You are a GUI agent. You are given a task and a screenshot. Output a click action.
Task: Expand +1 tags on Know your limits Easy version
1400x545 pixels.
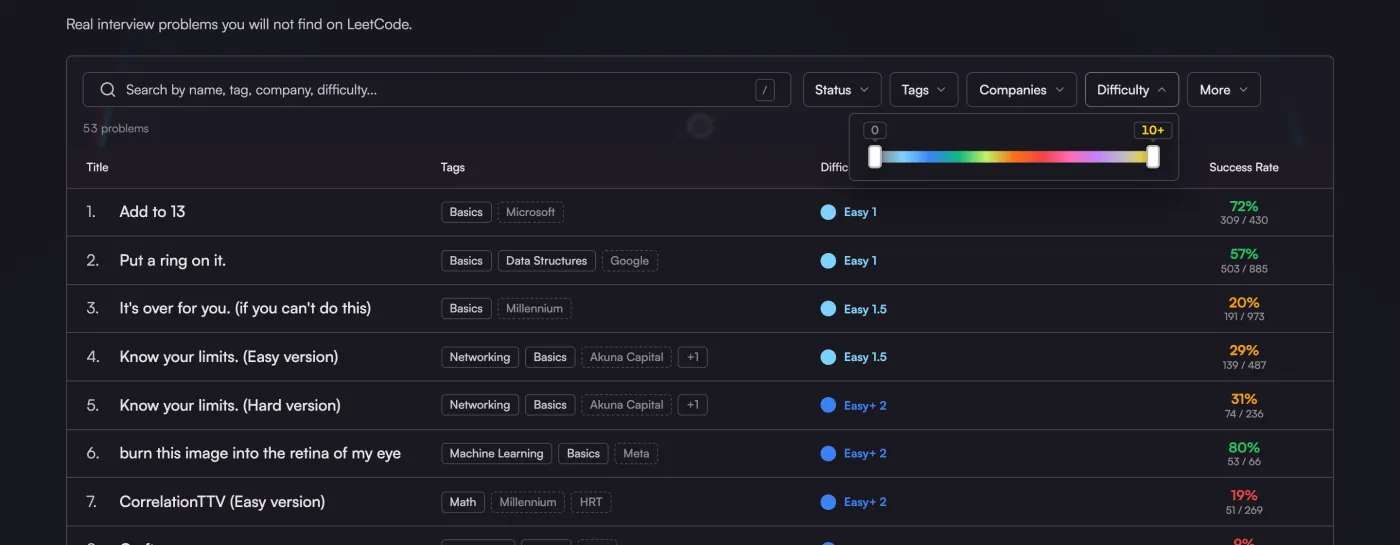(693, 357)
